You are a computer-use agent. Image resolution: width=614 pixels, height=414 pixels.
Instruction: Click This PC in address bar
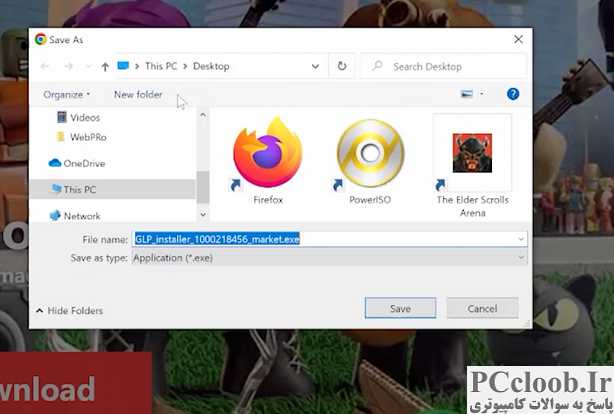pyautogui.click(x=161, y=66)
